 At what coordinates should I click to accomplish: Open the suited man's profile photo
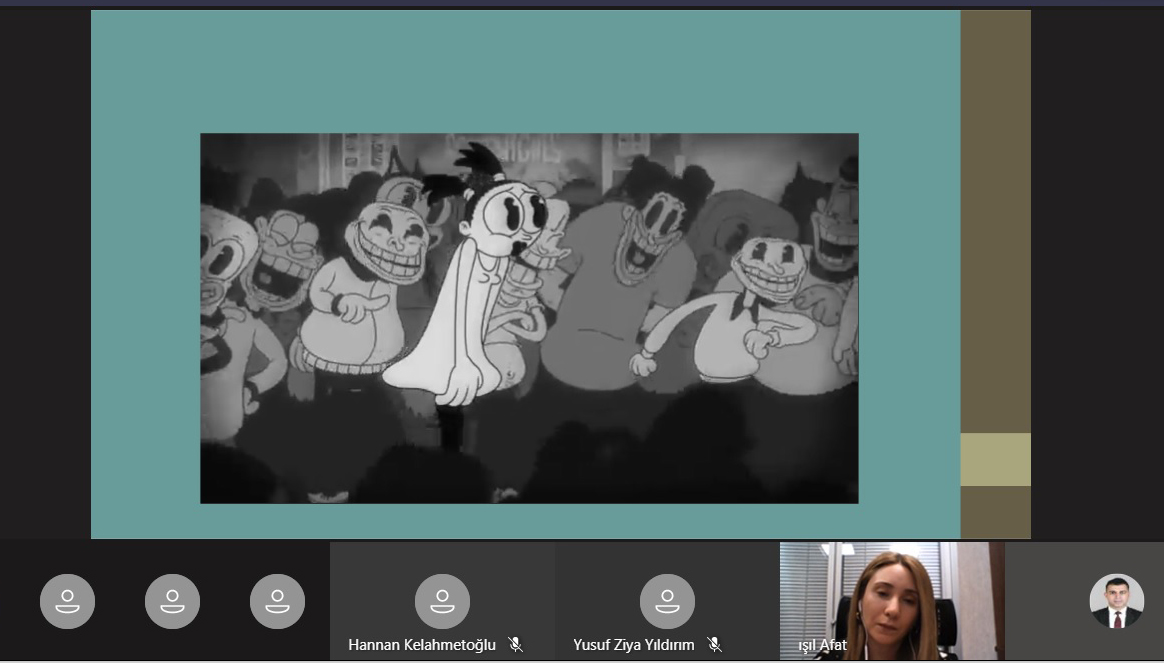click(1116, 601)
